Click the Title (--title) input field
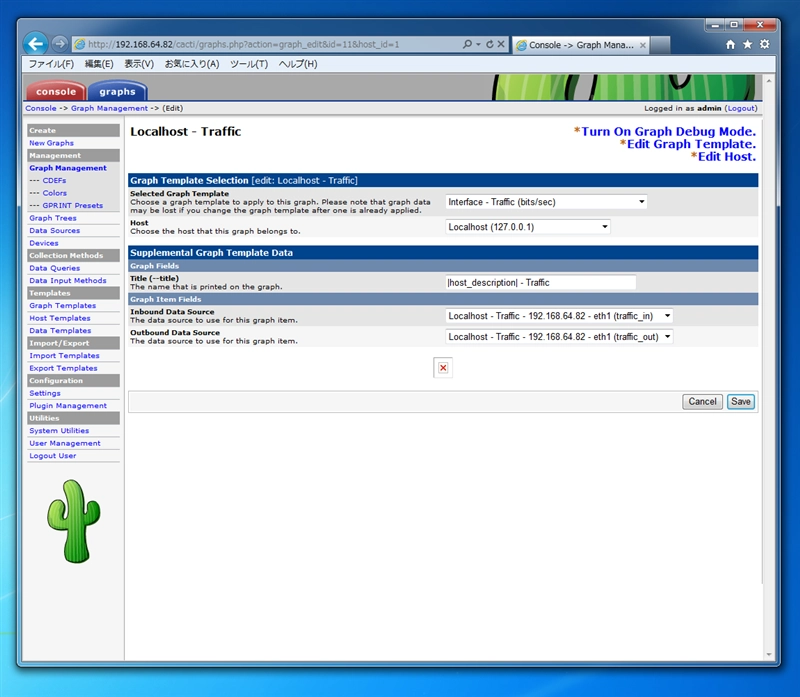This screenshot has width=800, height=697. click(x=541, y=283)
